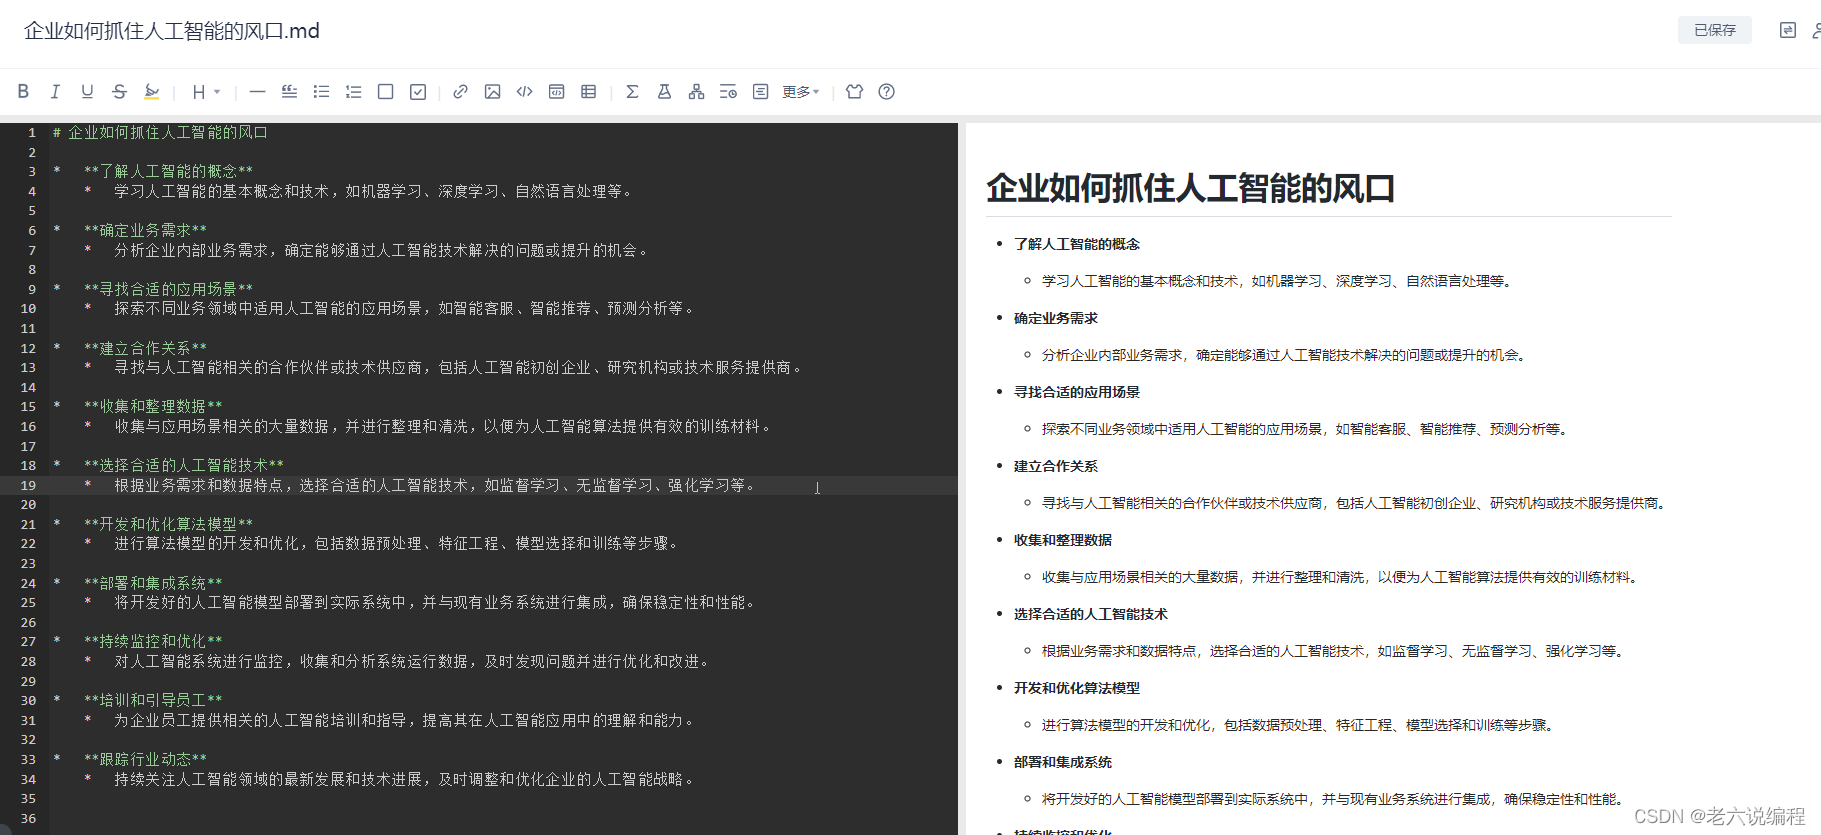Image resolution: width=1821 pixels, height=835 pixels.
Task: Click preview sub-item starting 寻找与人工智能相关的合作伙伴
Action: [1354, 503]
